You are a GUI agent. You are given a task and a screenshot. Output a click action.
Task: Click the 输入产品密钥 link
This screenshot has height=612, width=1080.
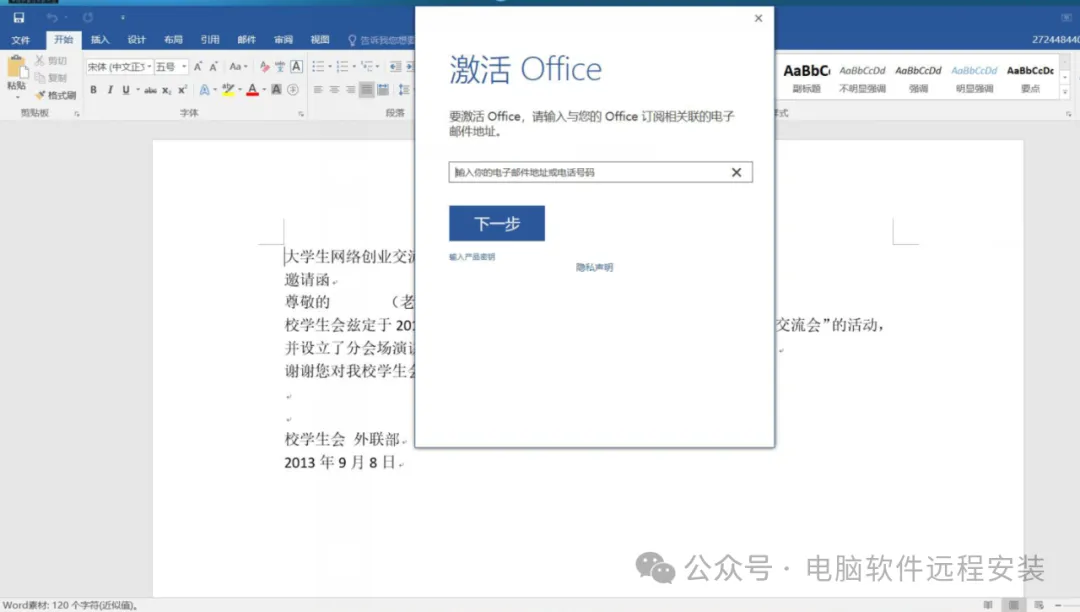(472, 257)
